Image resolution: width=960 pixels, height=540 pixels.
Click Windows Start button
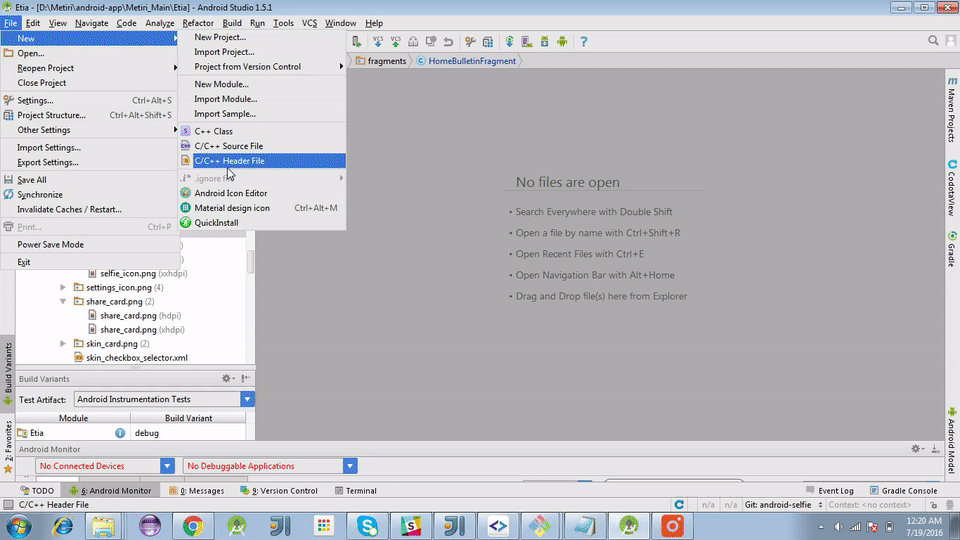[18, 526]
